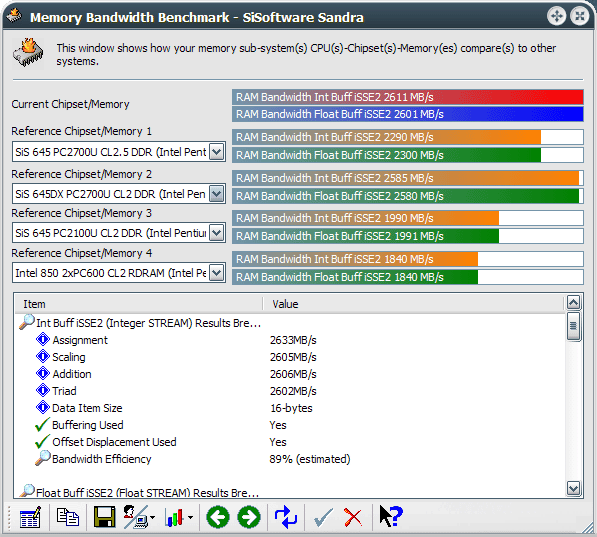The height and width of the screenshot is (537, 597).
Task: Click the magnifier icon beside Float Buff iSSE2 results
Action: (x=27, y=491)
